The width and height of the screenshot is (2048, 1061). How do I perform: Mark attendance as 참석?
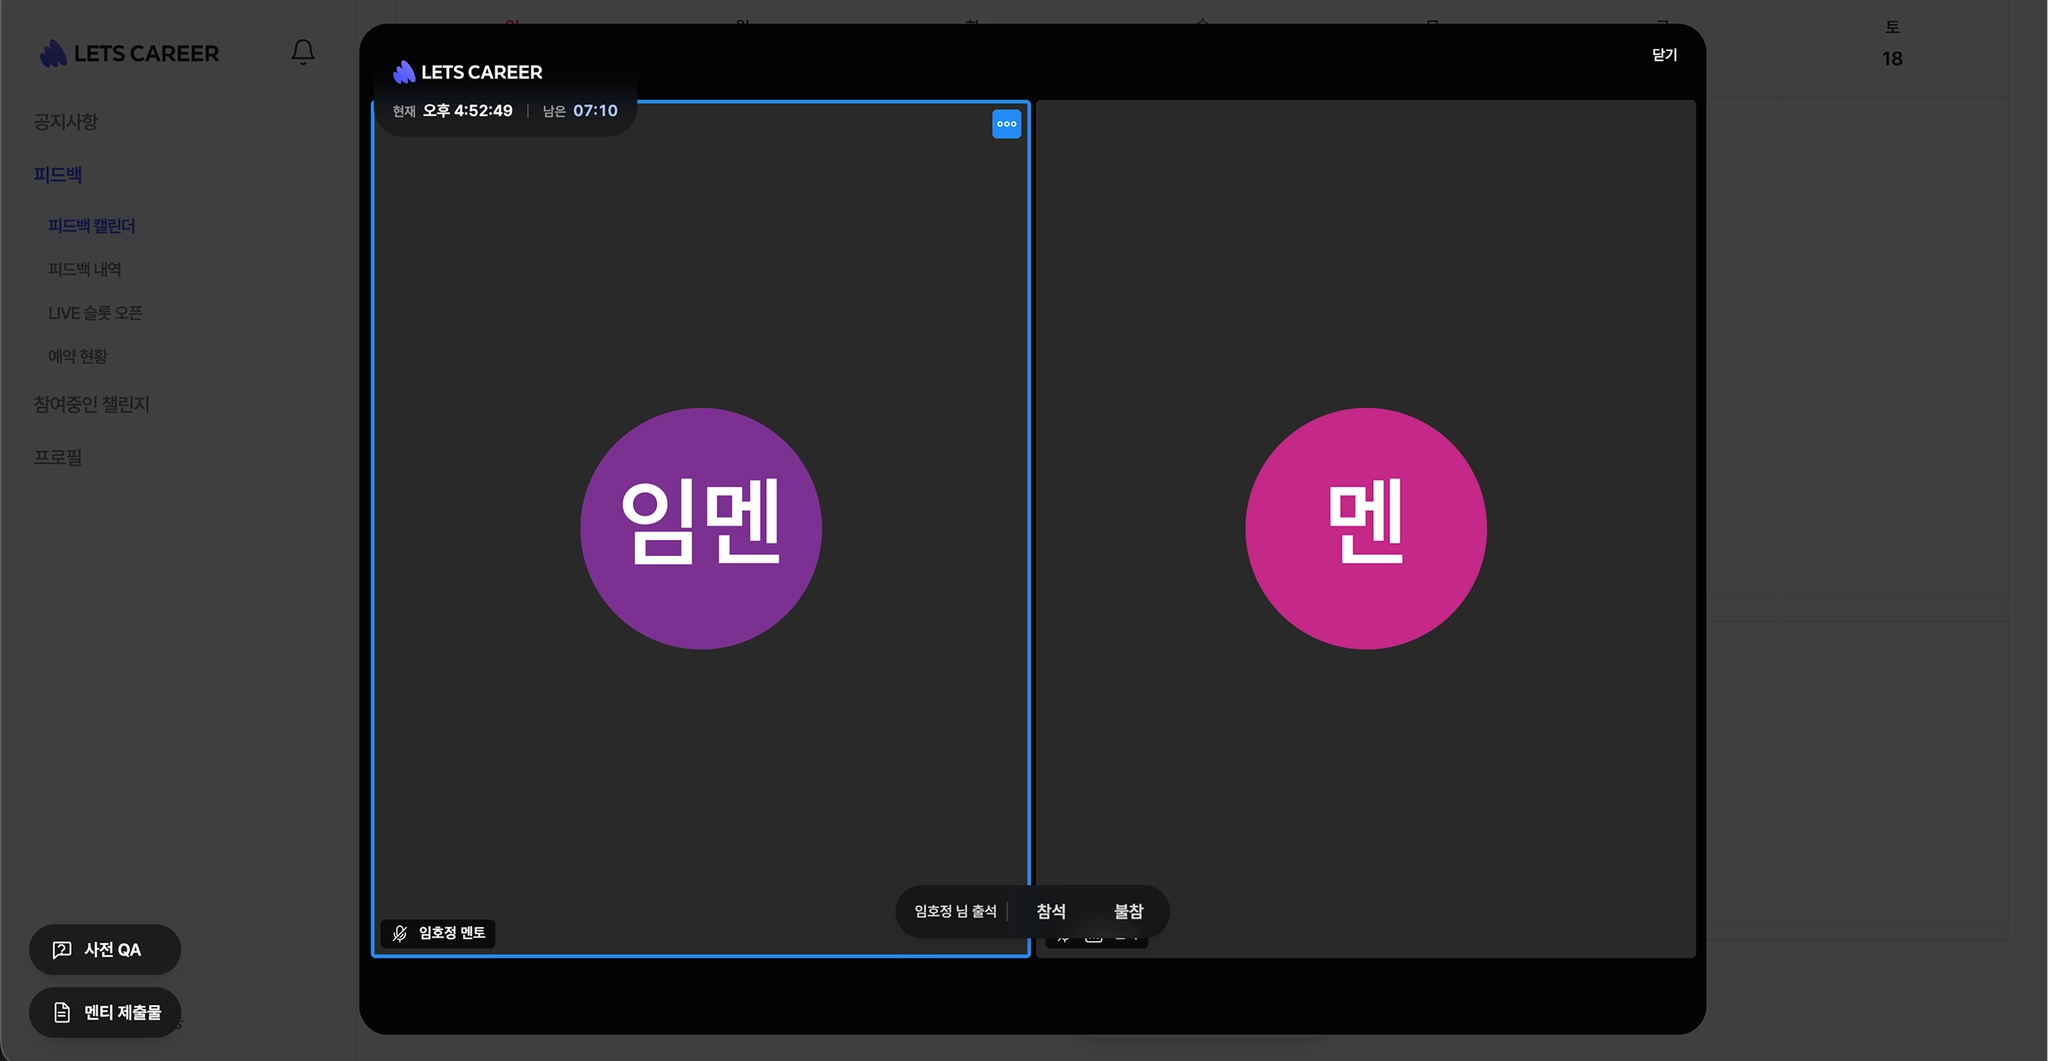1051,911
